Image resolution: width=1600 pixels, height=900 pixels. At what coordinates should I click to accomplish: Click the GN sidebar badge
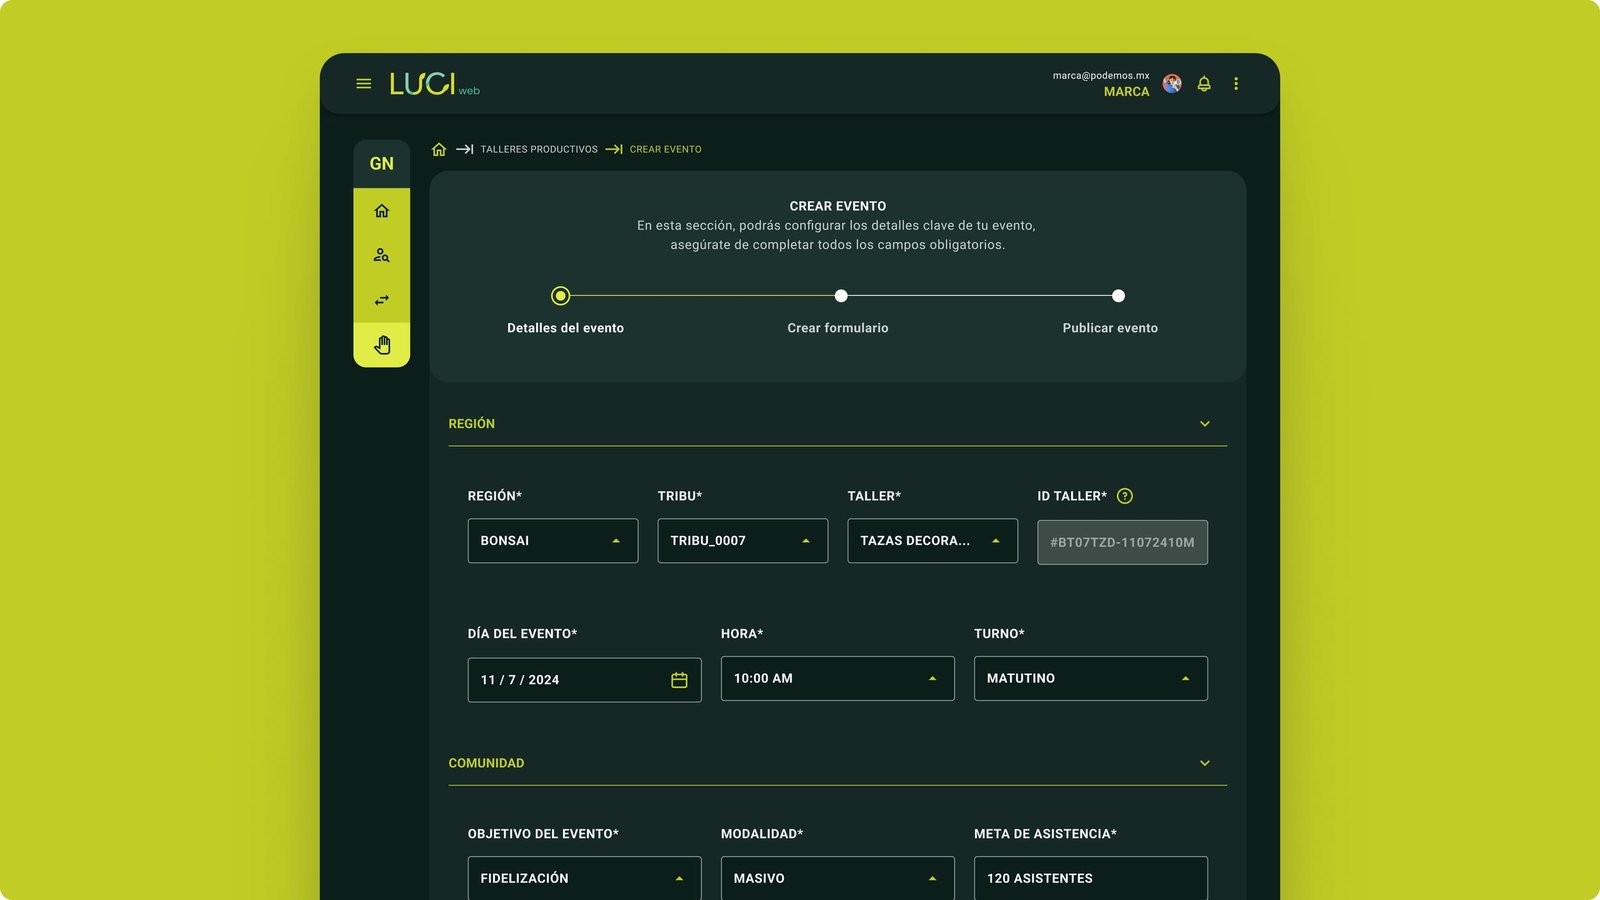click(382, 164)
